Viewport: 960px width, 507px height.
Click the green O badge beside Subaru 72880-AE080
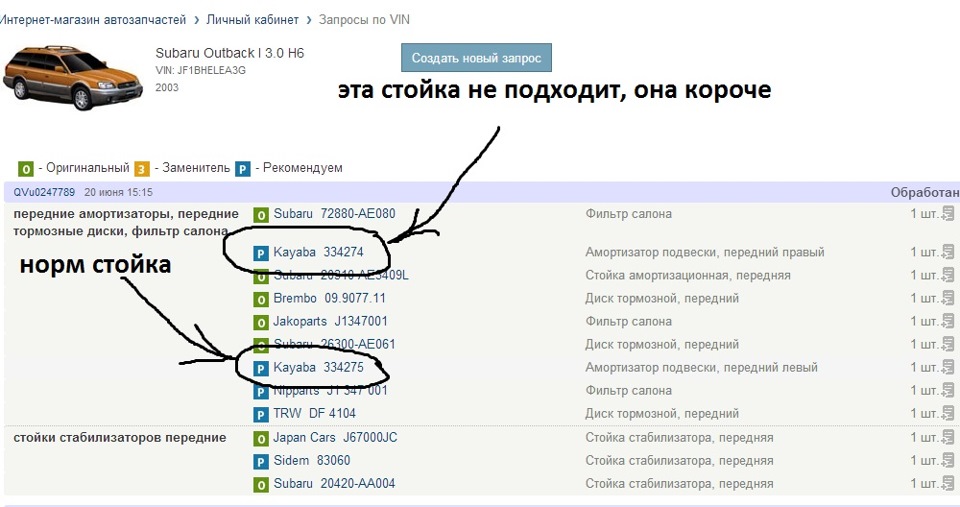point(261,215)
